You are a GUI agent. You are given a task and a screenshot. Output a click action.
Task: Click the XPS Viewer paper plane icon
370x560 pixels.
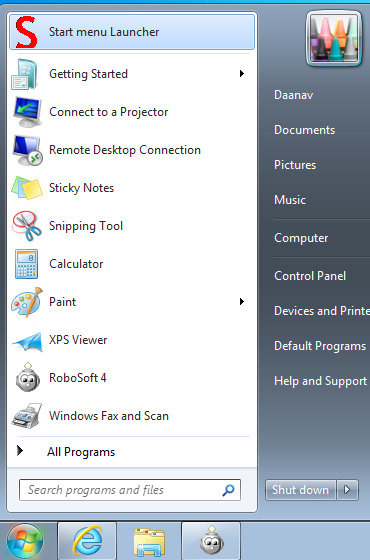click(x=28, y=341)
